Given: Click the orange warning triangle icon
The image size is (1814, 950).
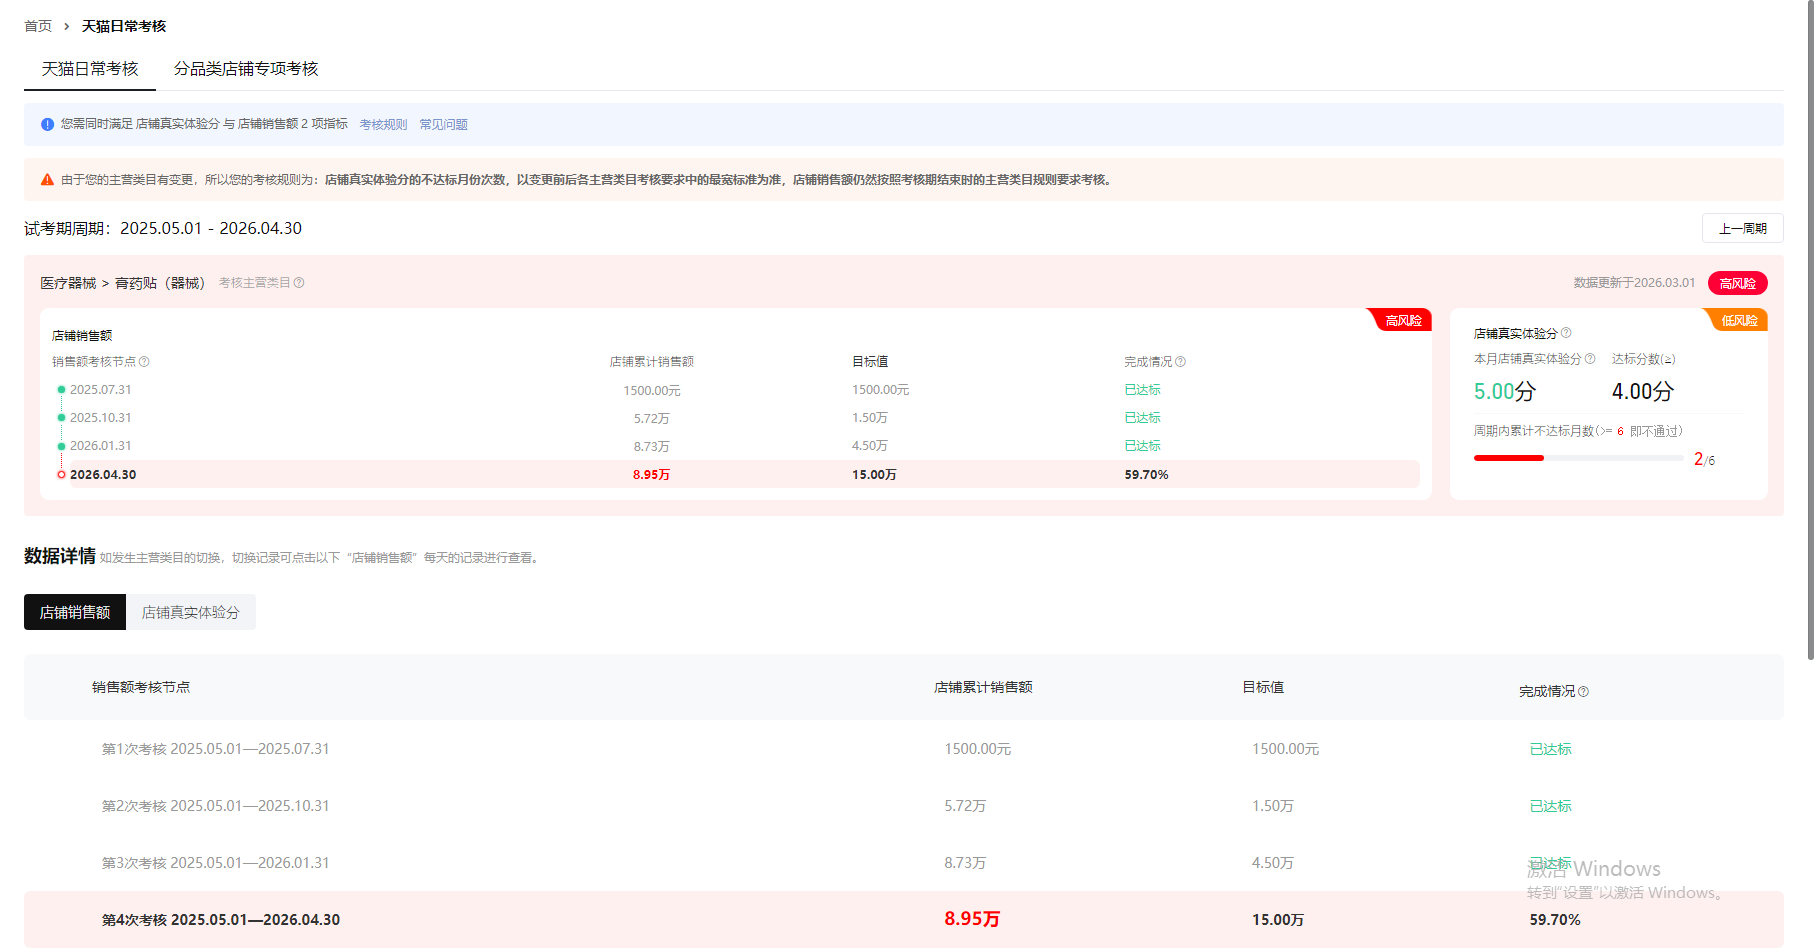Looking at the screenshot, I should point(47,180).
